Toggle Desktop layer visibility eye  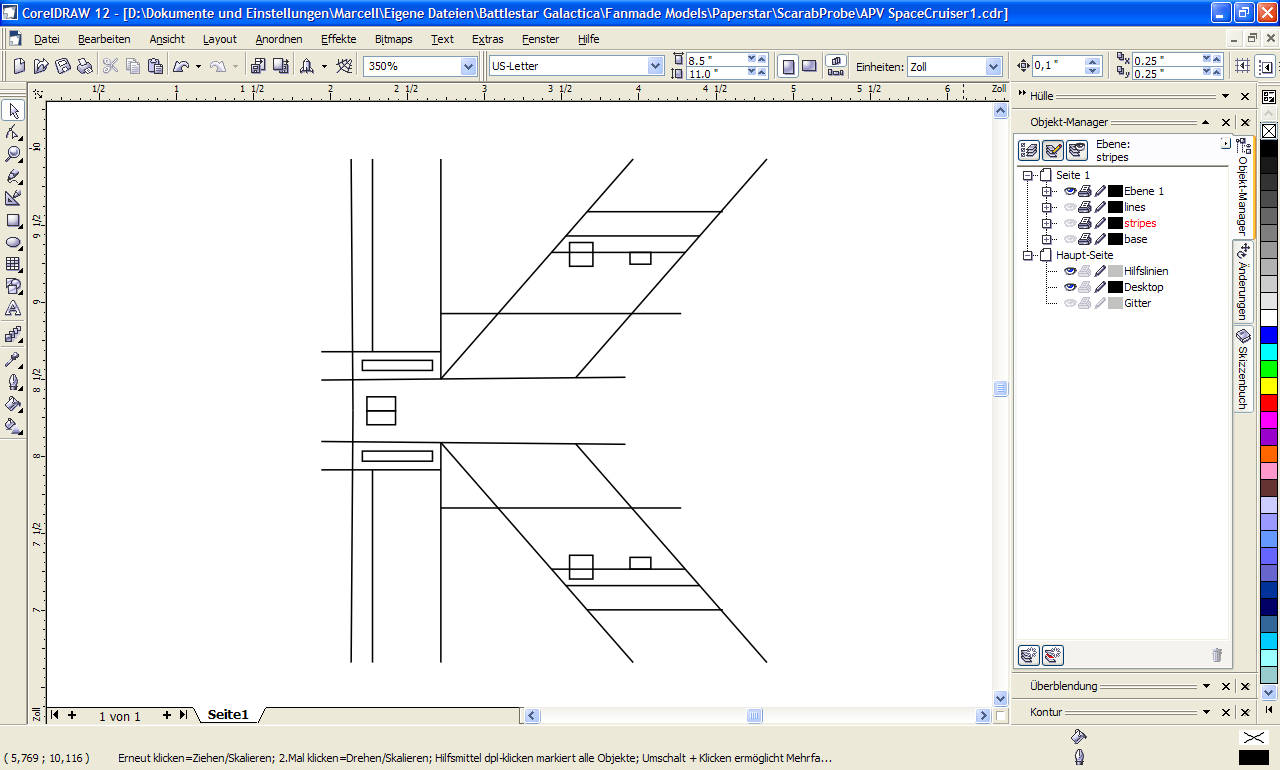[x=1070, y=287]
